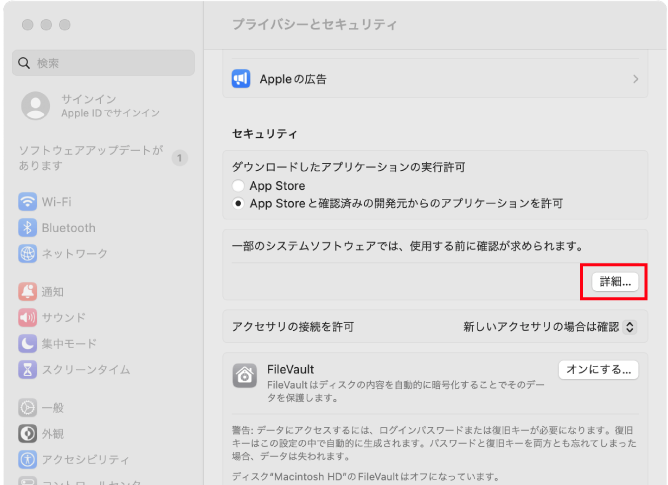Click the アクセシビリティ icon
Screen dimensions: 668x485
[27, 459]
